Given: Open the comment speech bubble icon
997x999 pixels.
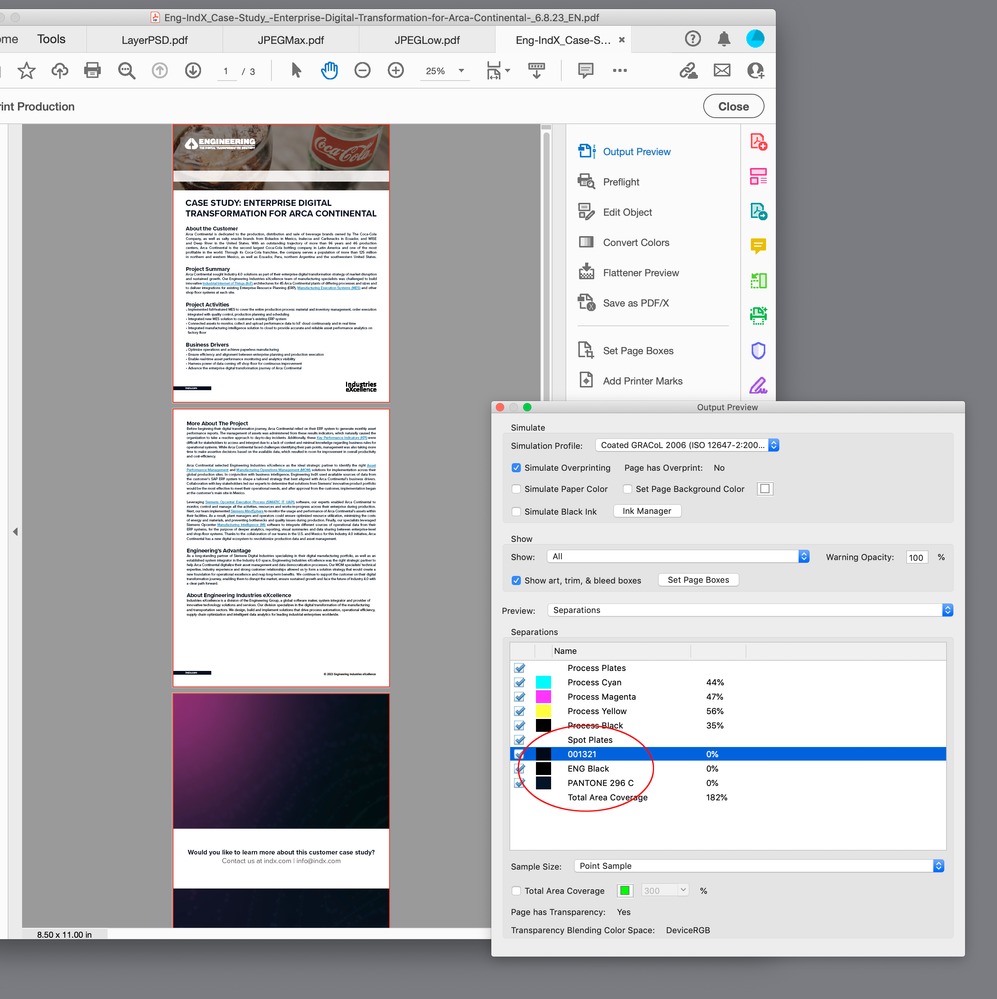Looking at the screenshot, I should tap(585, 70).
